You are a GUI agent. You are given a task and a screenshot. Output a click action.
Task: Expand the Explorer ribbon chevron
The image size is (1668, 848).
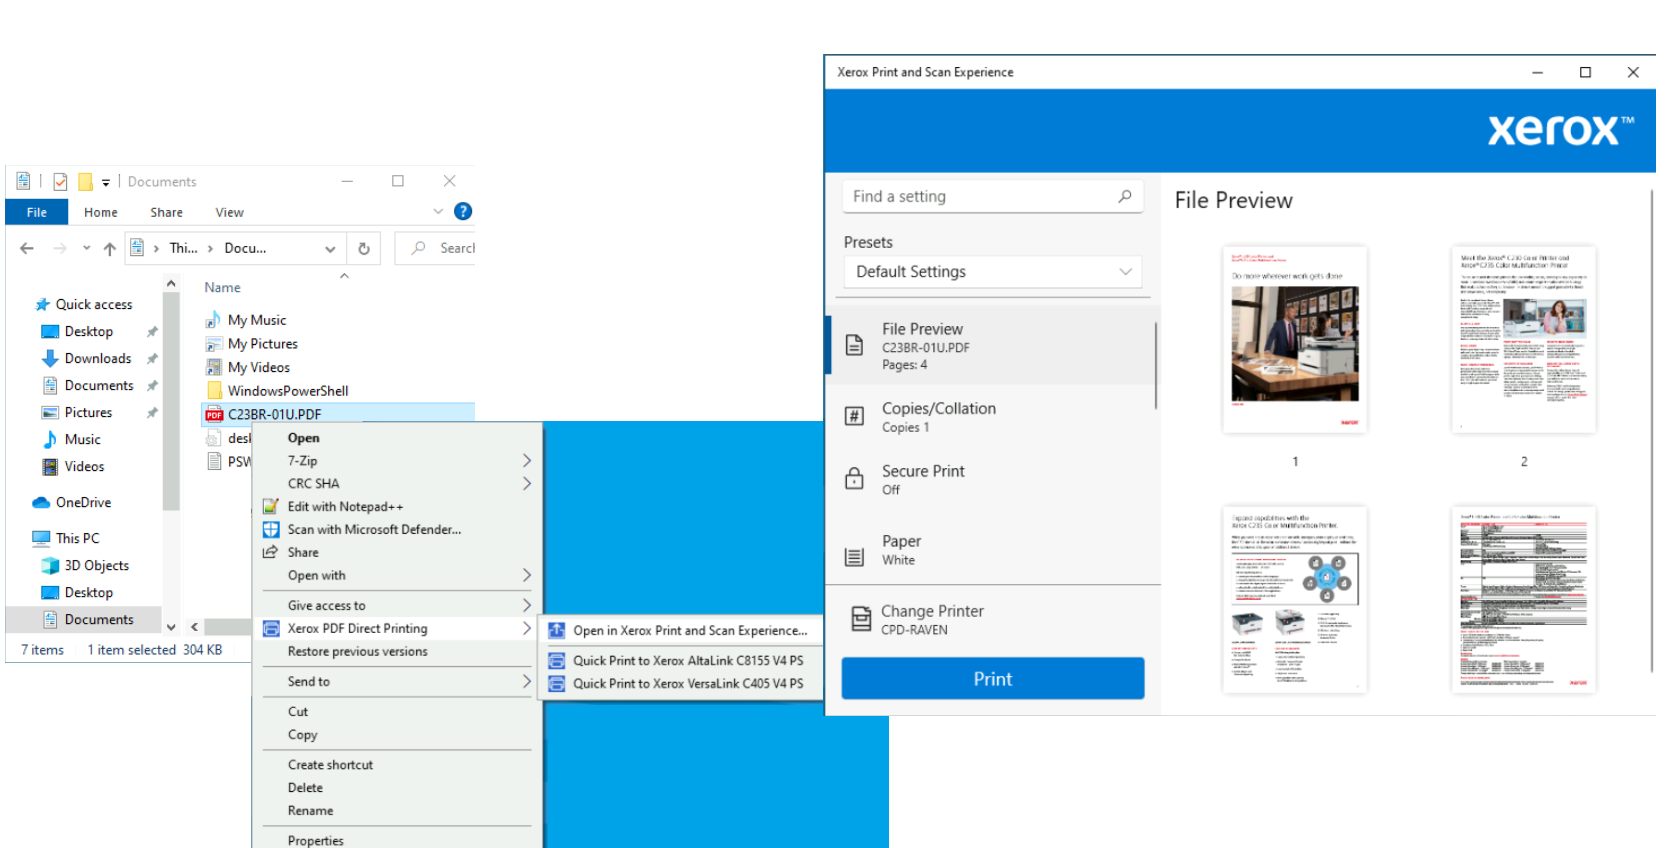click(x=438, y=211)
